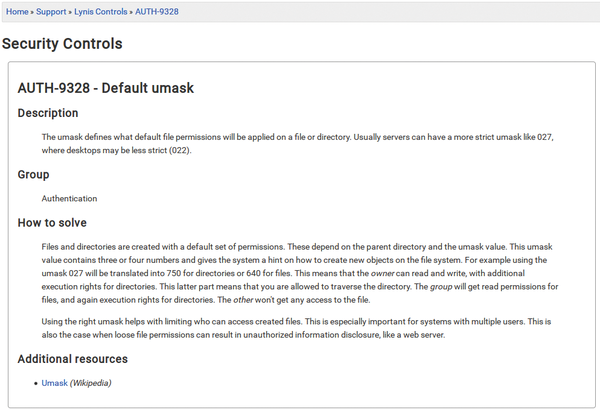Select the AUTH-9328 breadcrumb link

tap(157, 12)
